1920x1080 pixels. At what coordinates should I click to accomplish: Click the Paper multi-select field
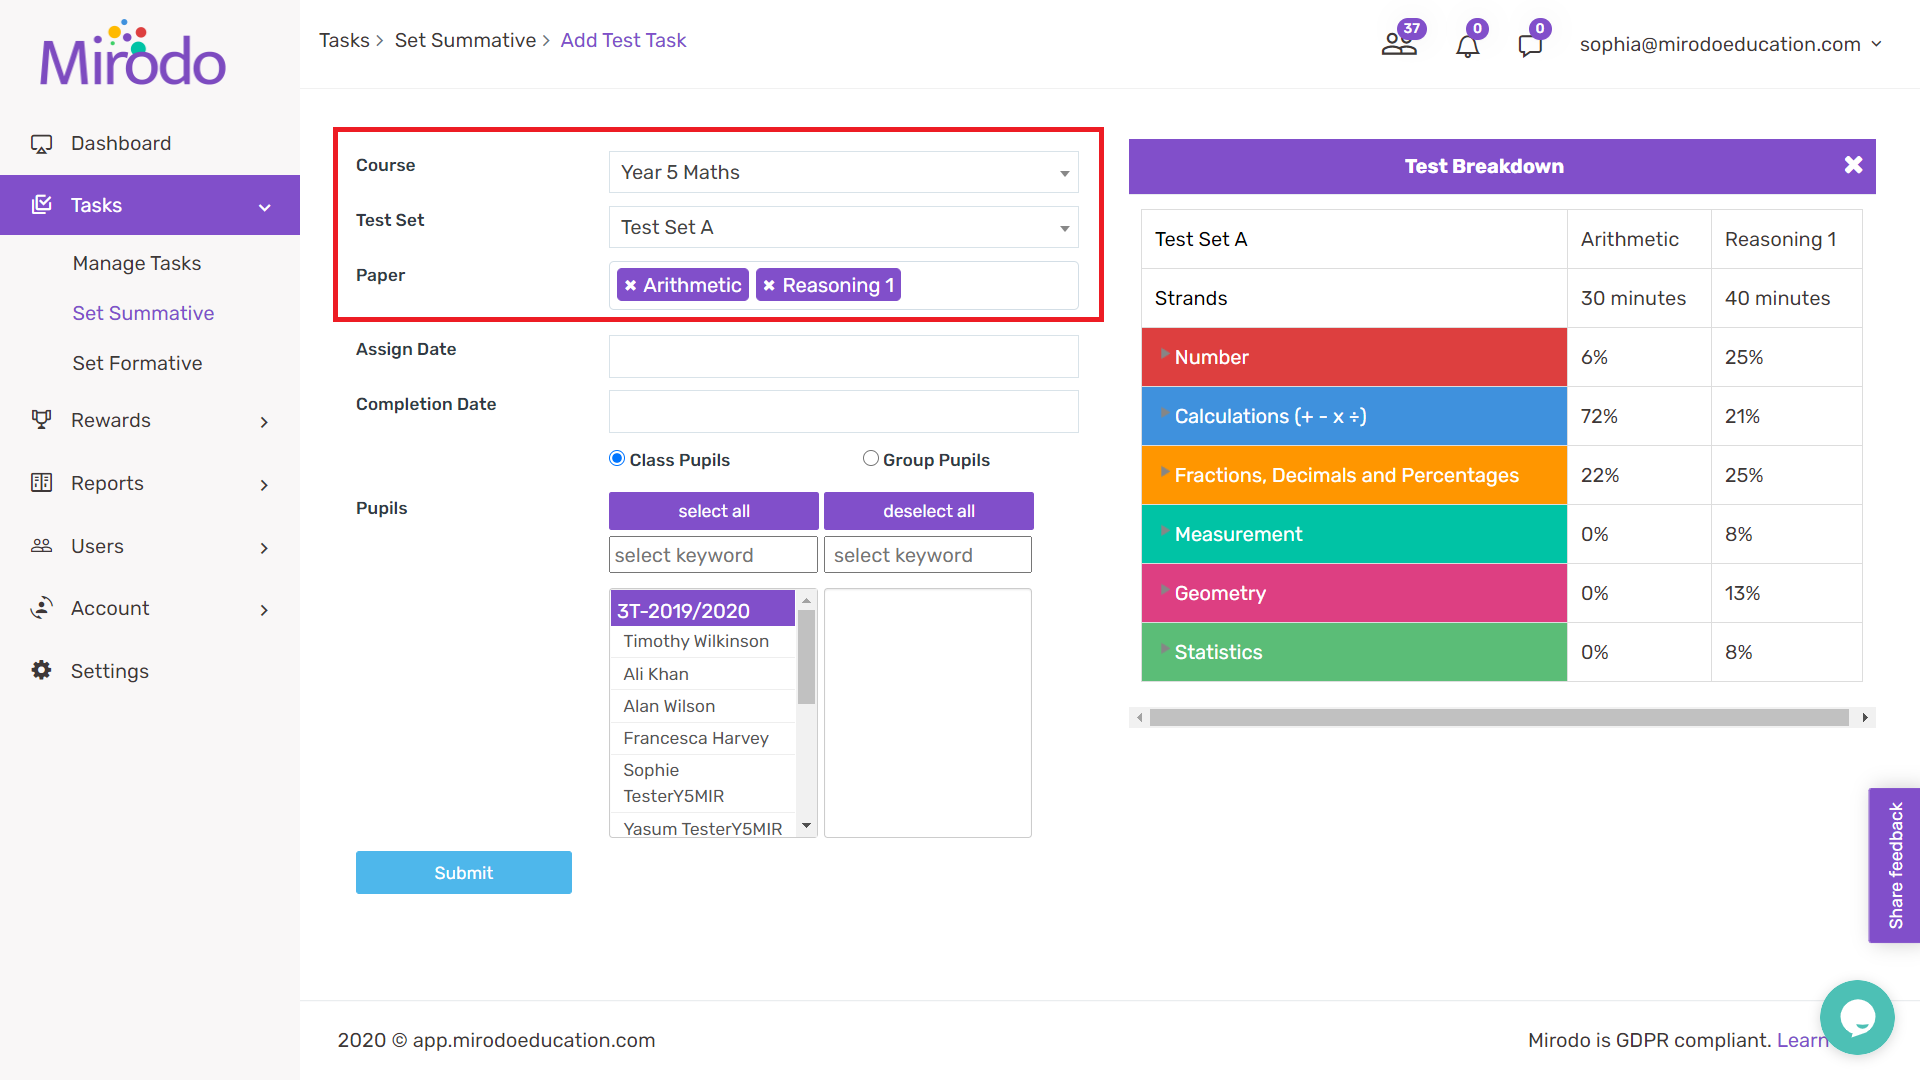click(x=843, y=285)
